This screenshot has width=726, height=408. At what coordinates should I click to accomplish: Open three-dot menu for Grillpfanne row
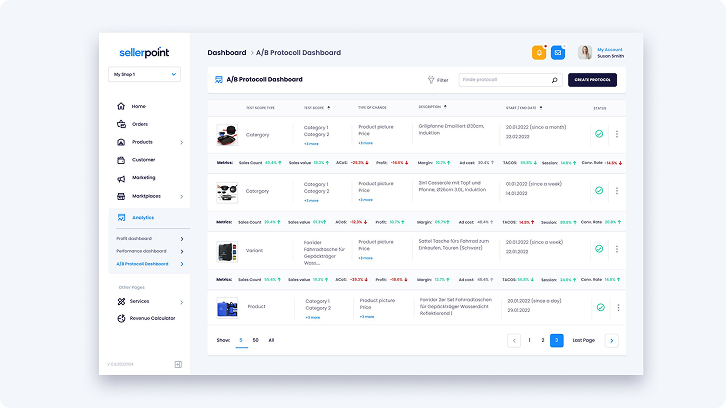pos(617,134)
